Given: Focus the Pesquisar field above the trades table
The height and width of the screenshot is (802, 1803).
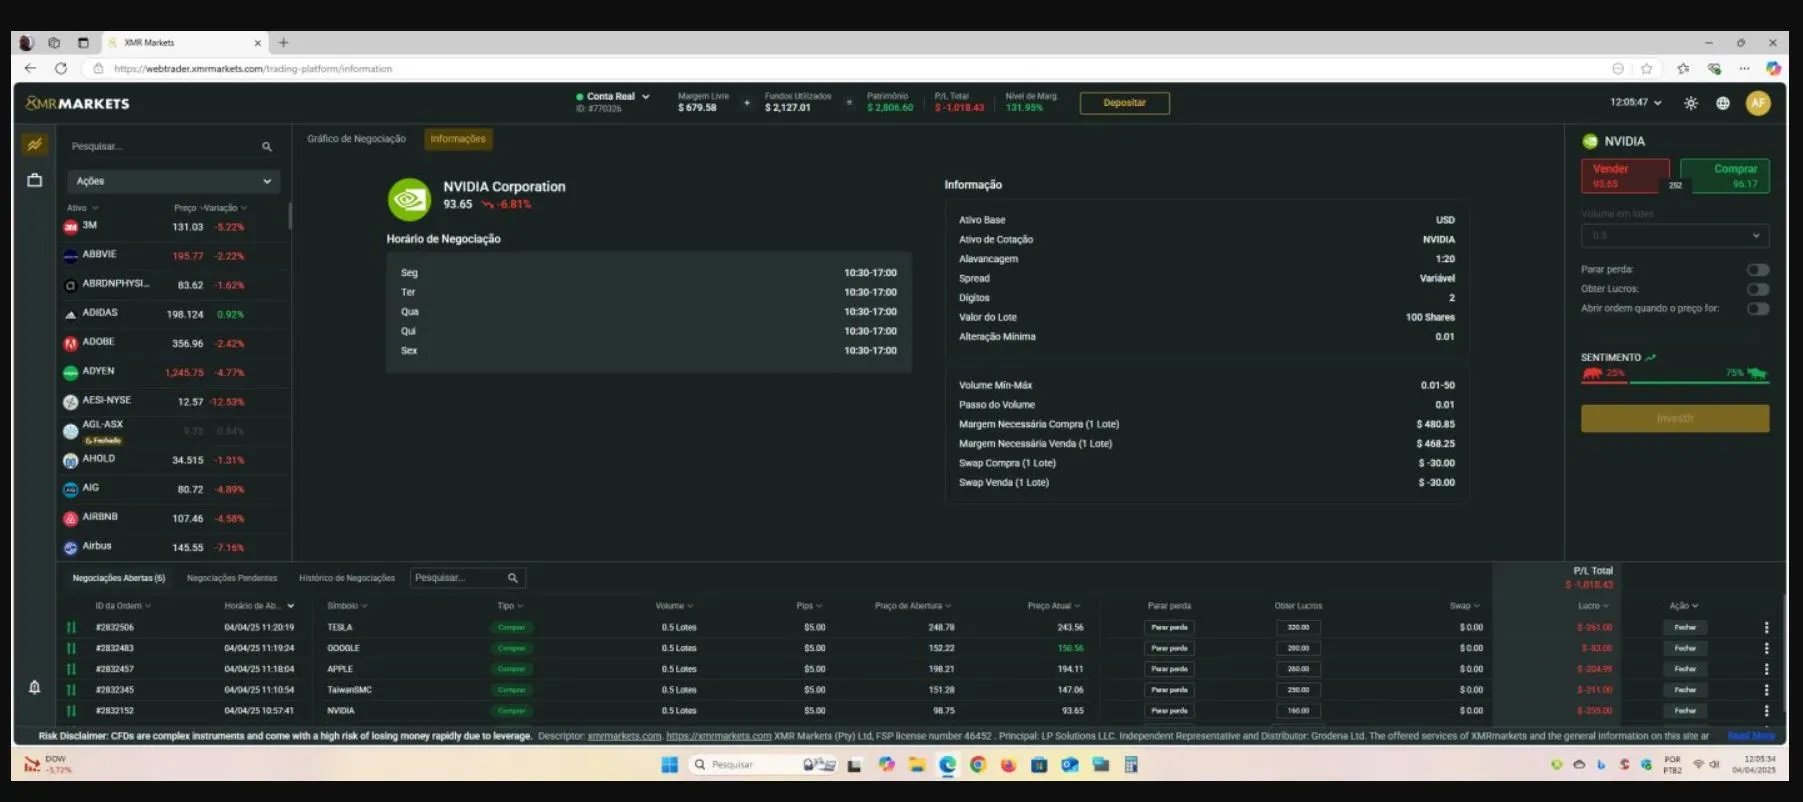Looking at the screenshot, I should [458, 578].
